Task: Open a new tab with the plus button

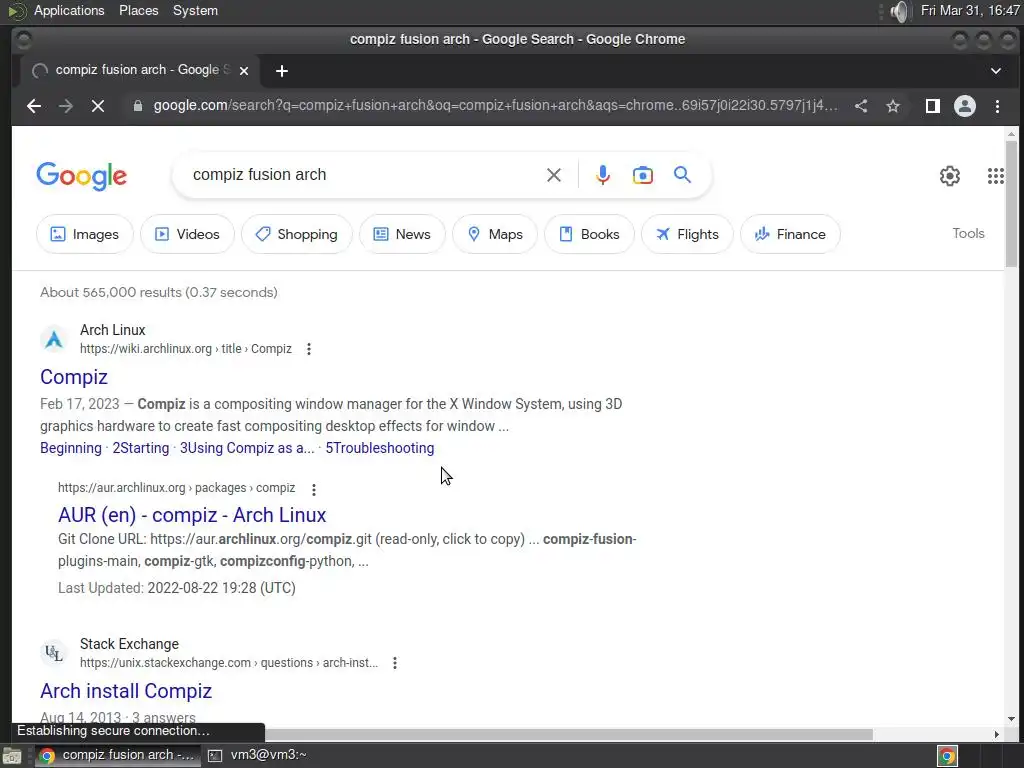Action: (281, 71)
